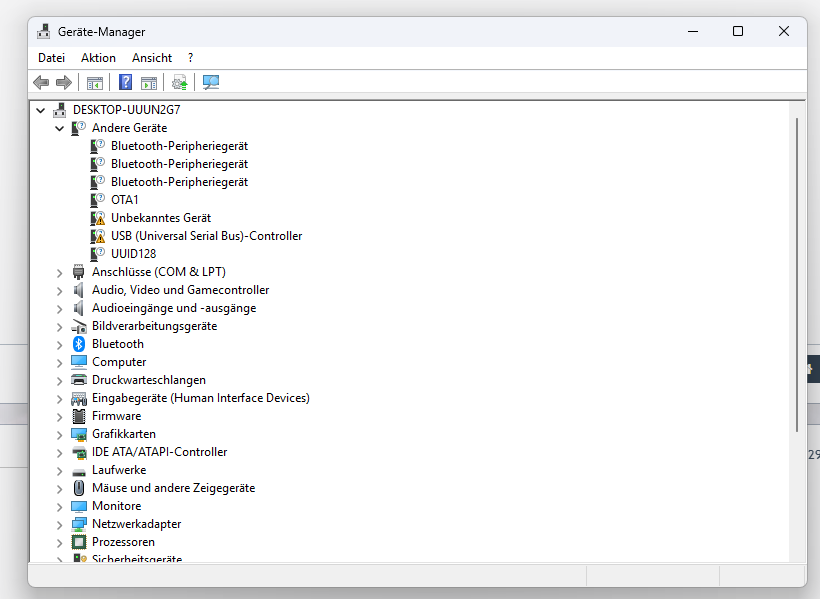Open the blue question mark help icon
Image resolution: width=820 pixels, height=599 pixels.
point(126,82)
